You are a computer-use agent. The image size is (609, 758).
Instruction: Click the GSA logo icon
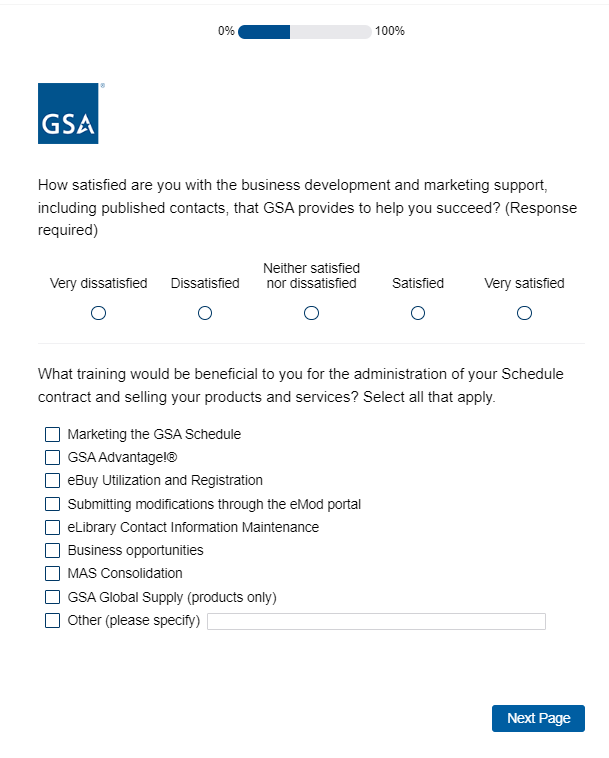click(68, 114)
